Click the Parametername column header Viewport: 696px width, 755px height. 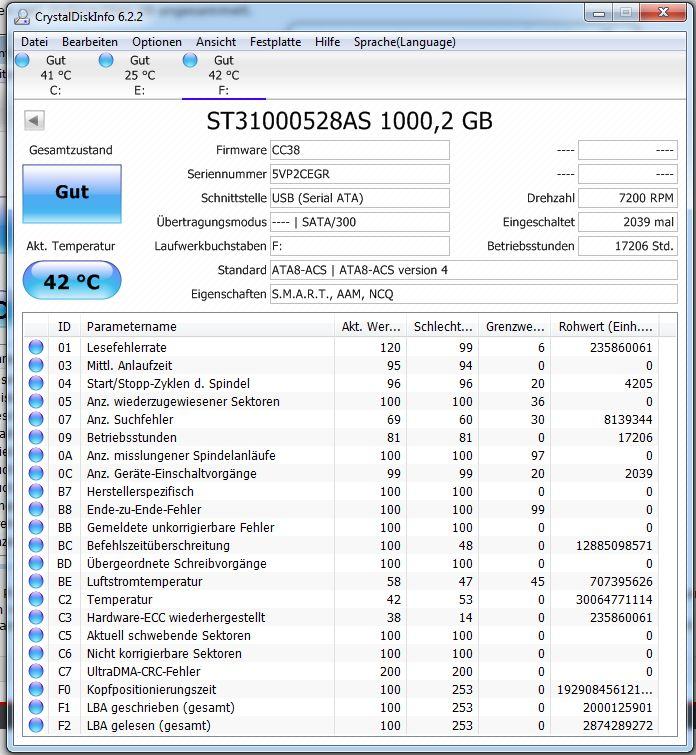pyautogui.click(x=207, y=326)
